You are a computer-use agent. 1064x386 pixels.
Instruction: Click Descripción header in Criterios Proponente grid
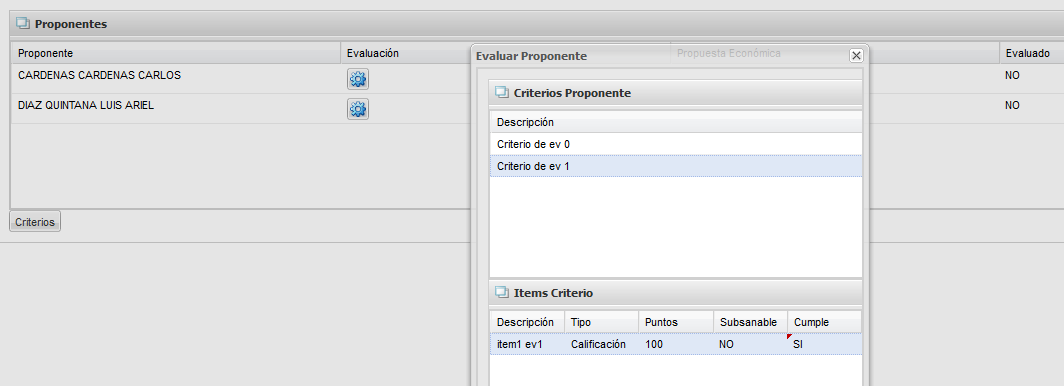pyautogui.click(x=676, y=123)
